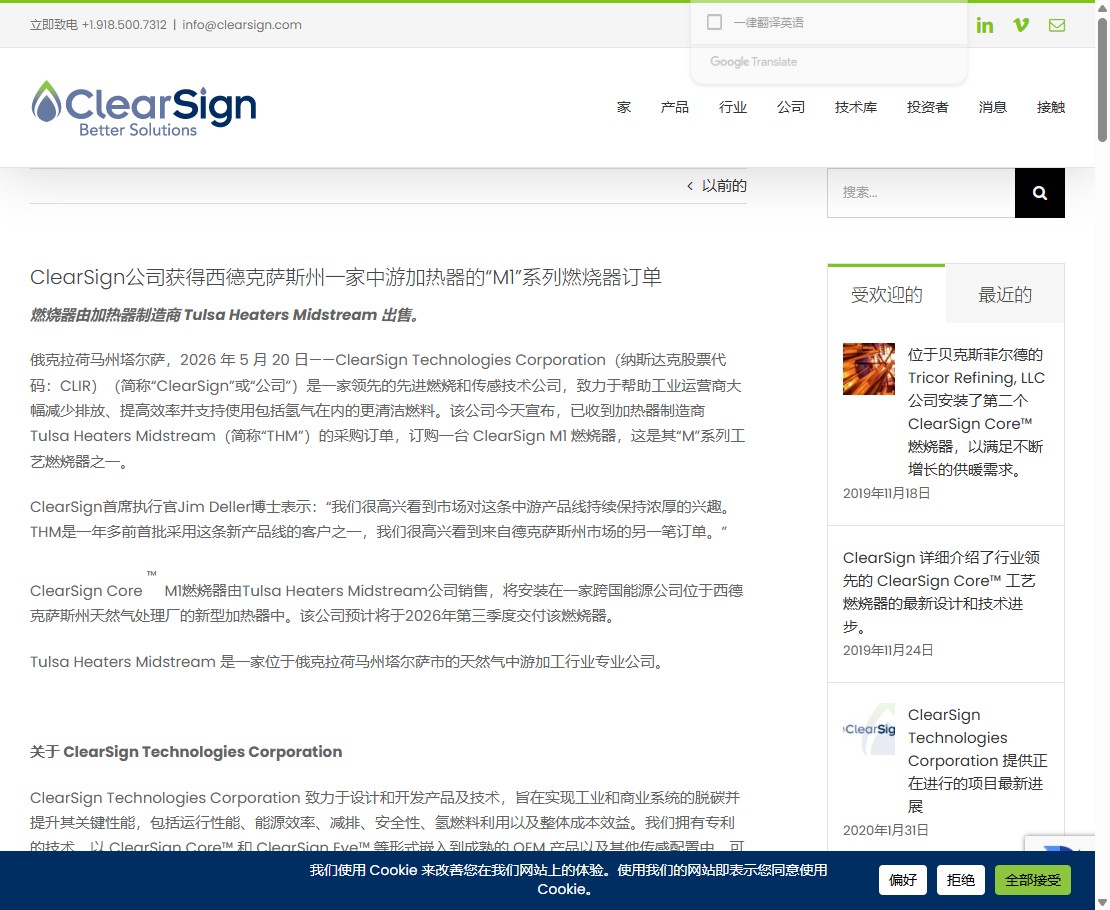
Task: Go to the 以前的 previous article link
Action: pyautogui.click(x=723, y=186)
